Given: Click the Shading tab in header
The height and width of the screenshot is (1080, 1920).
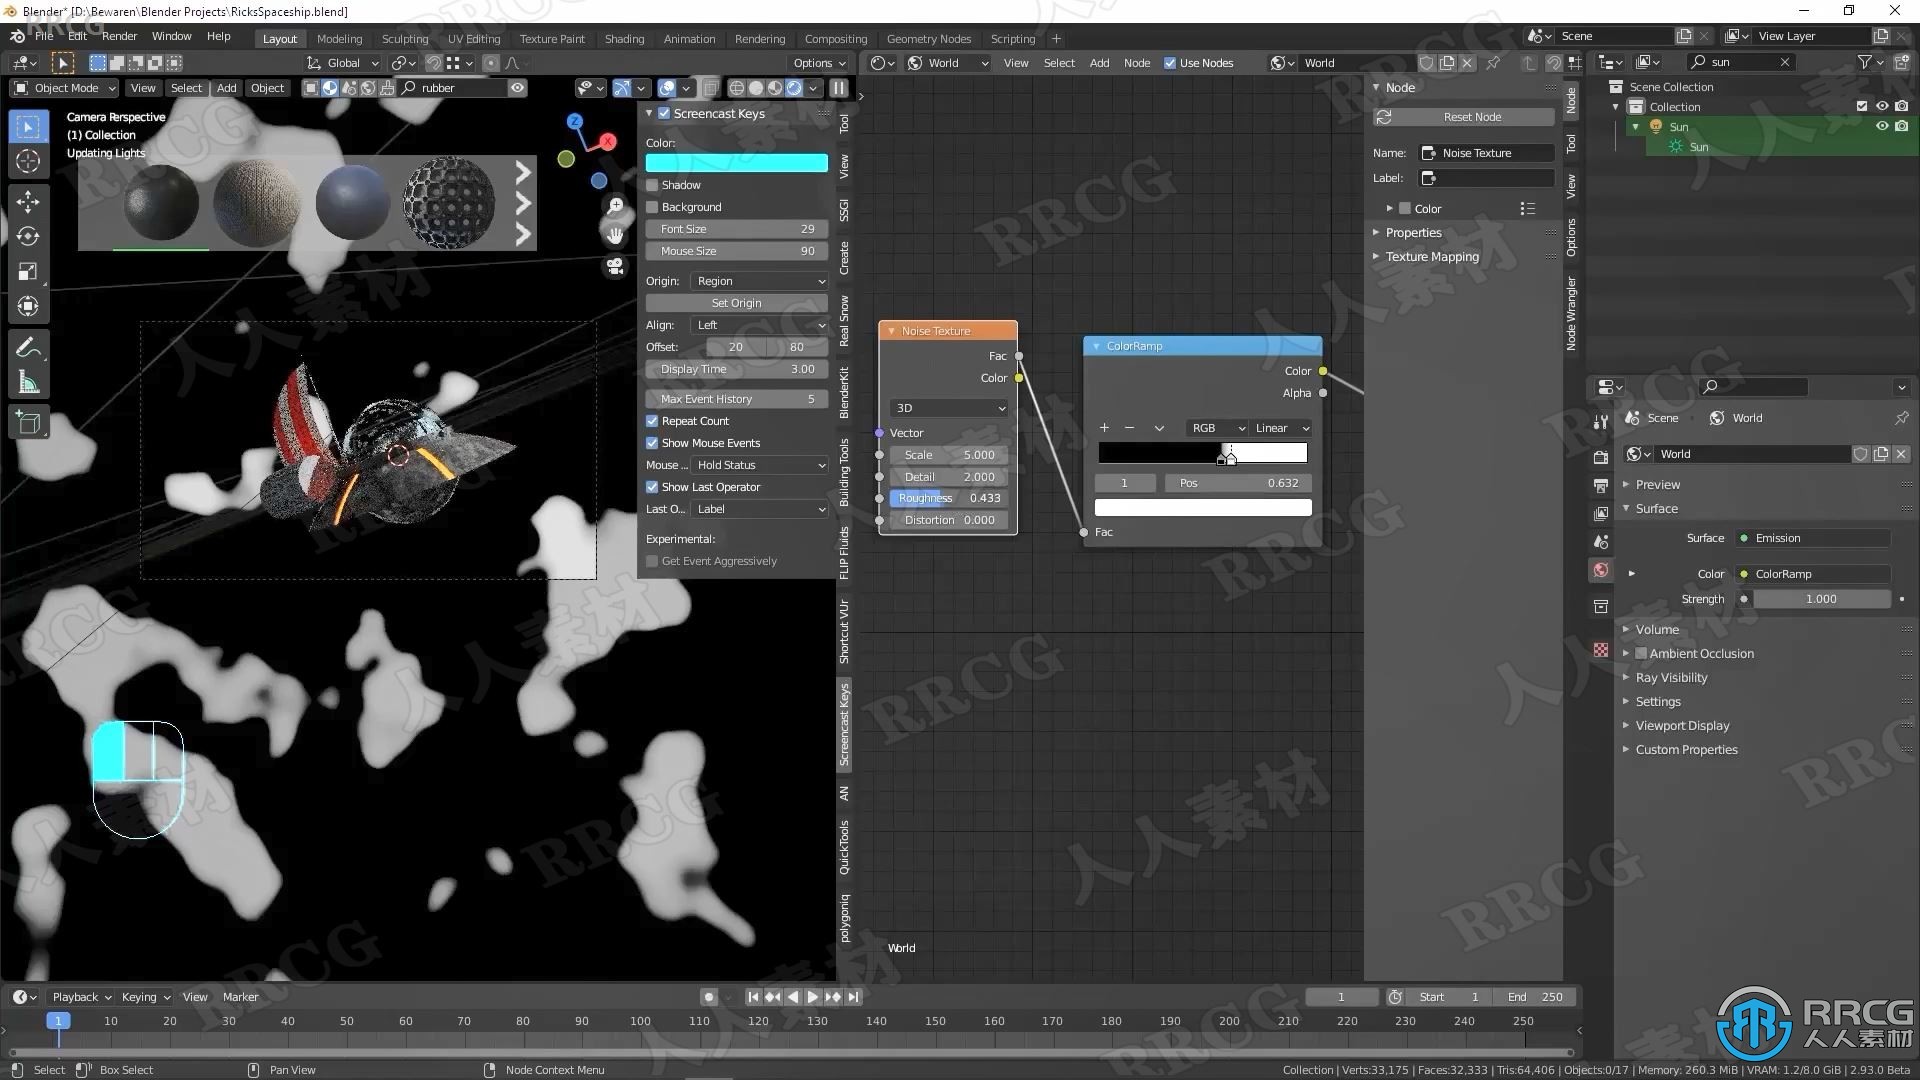Looking at the screenshot, I should [622, 37].
